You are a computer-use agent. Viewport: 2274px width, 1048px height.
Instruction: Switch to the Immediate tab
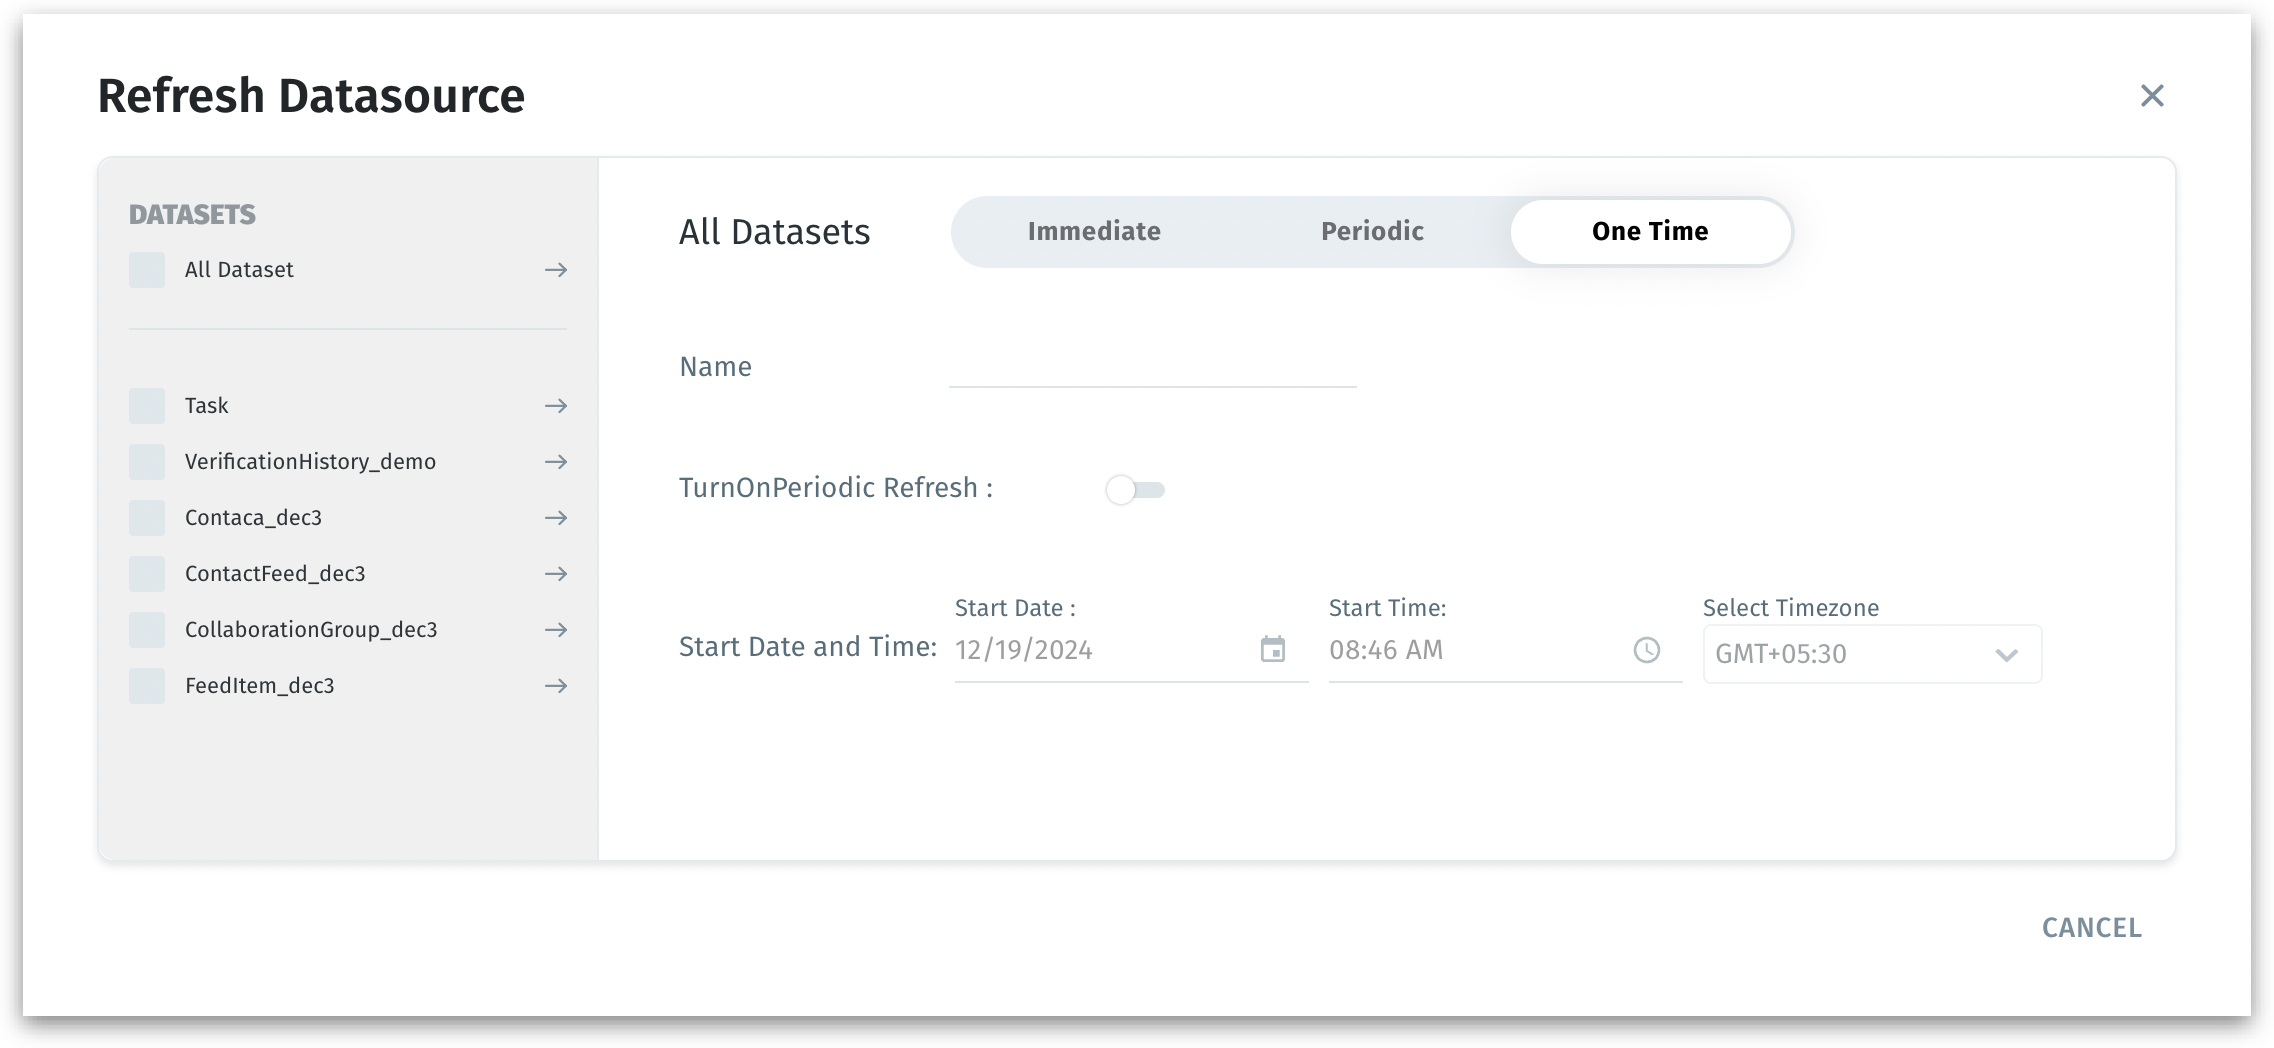coord(1093,232)
